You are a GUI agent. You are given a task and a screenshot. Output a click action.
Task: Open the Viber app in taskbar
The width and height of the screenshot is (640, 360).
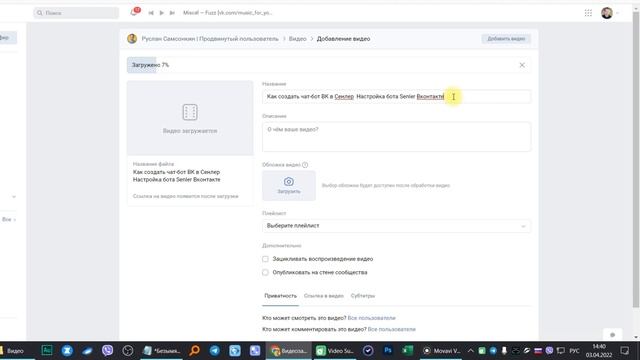point(107,351)
